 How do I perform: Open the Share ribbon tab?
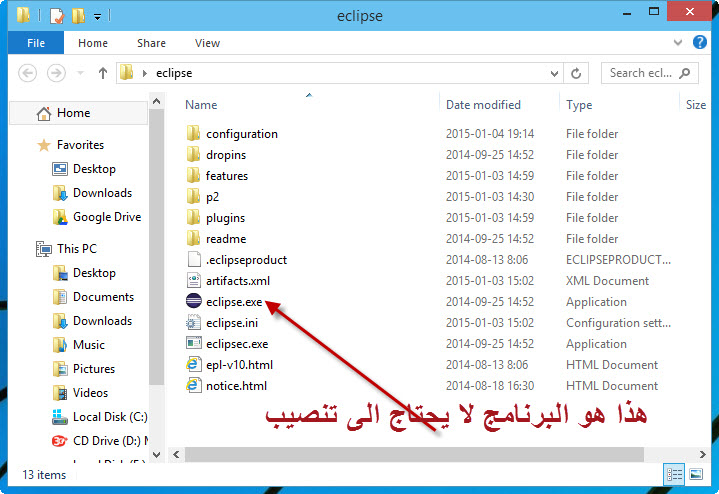pyautogui.click(x=151, y=43)
